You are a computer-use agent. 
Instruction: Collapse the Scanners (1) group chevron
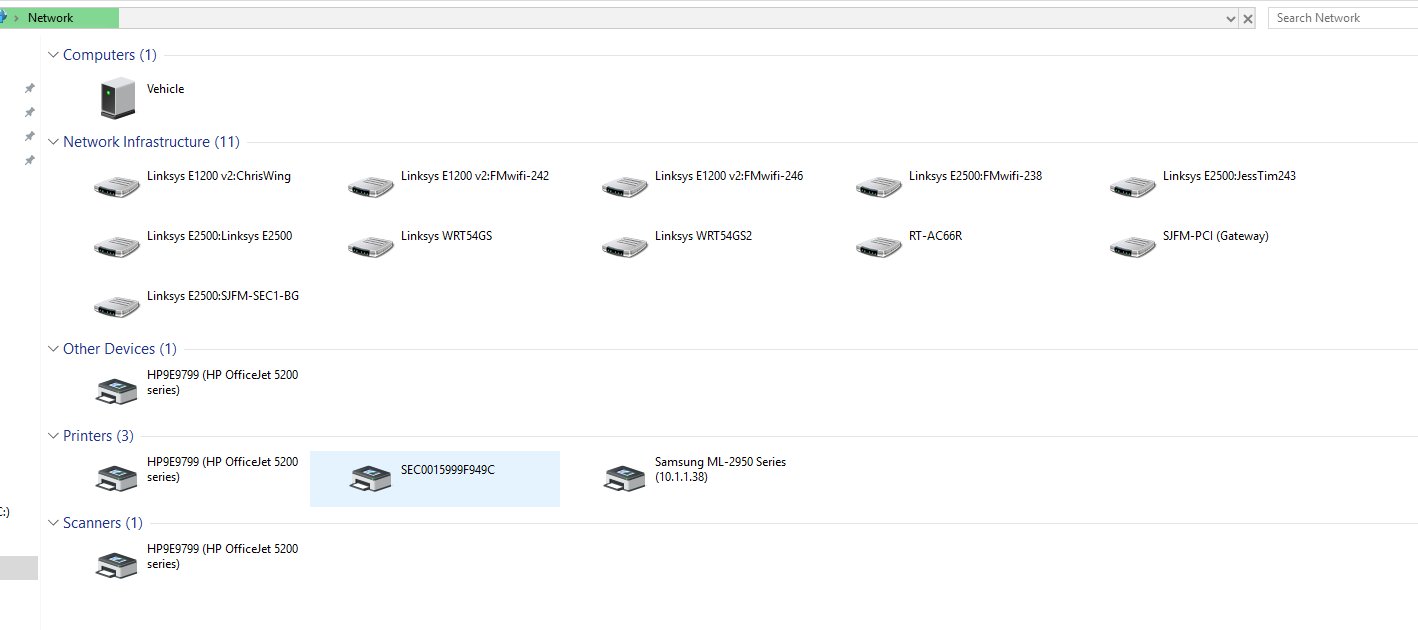click(x=53, y=523)
